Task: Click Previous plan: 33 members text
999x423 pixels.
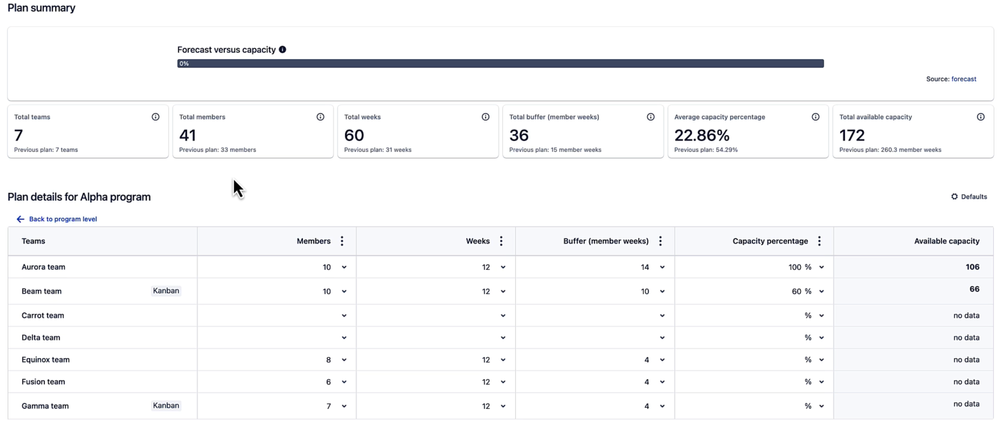Action: click(217, 150)
